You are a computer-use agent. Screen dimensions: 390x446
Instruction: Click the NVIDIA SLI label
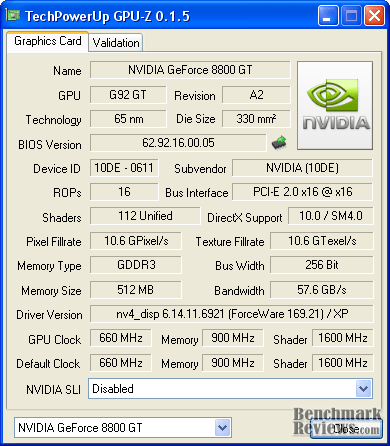coord(53,390)
